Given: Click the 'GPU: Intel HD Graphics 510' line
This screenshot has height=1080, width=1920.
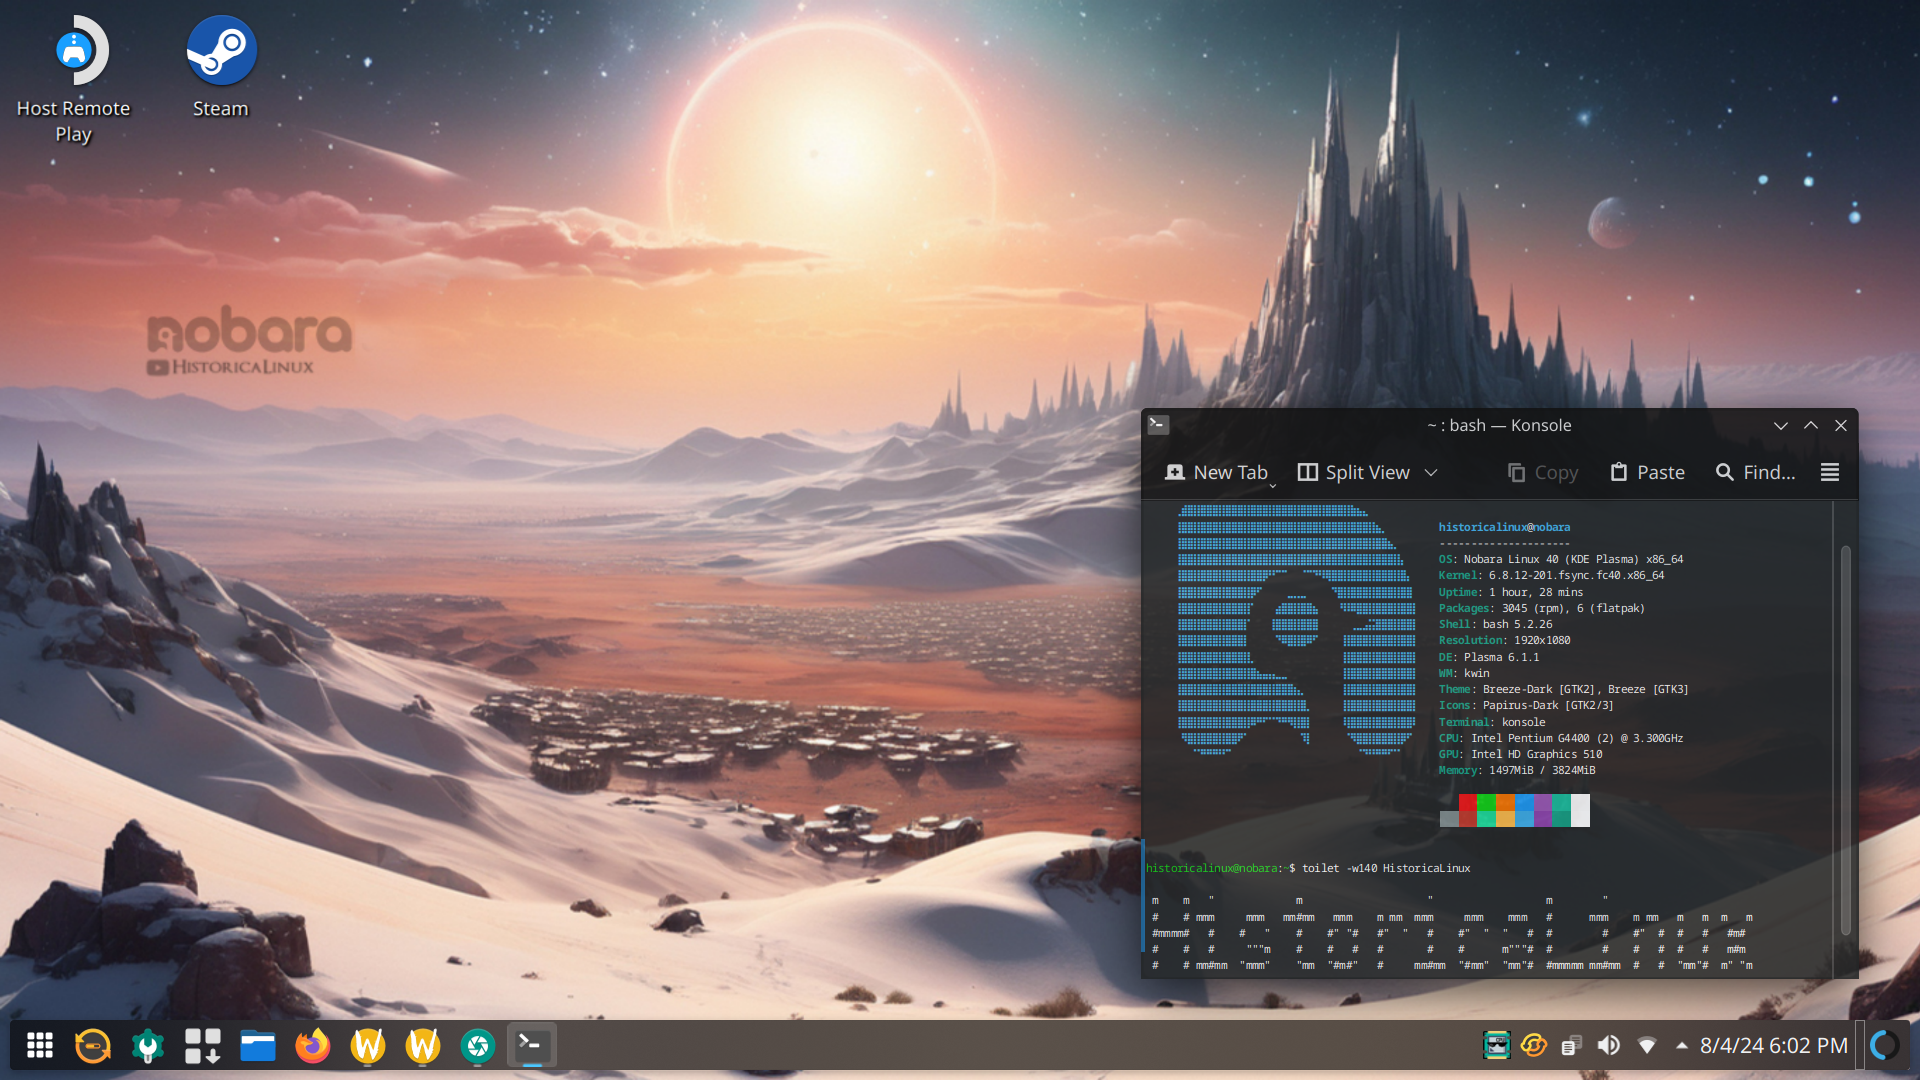Looking at the screenshot, I should point(1520,754).
